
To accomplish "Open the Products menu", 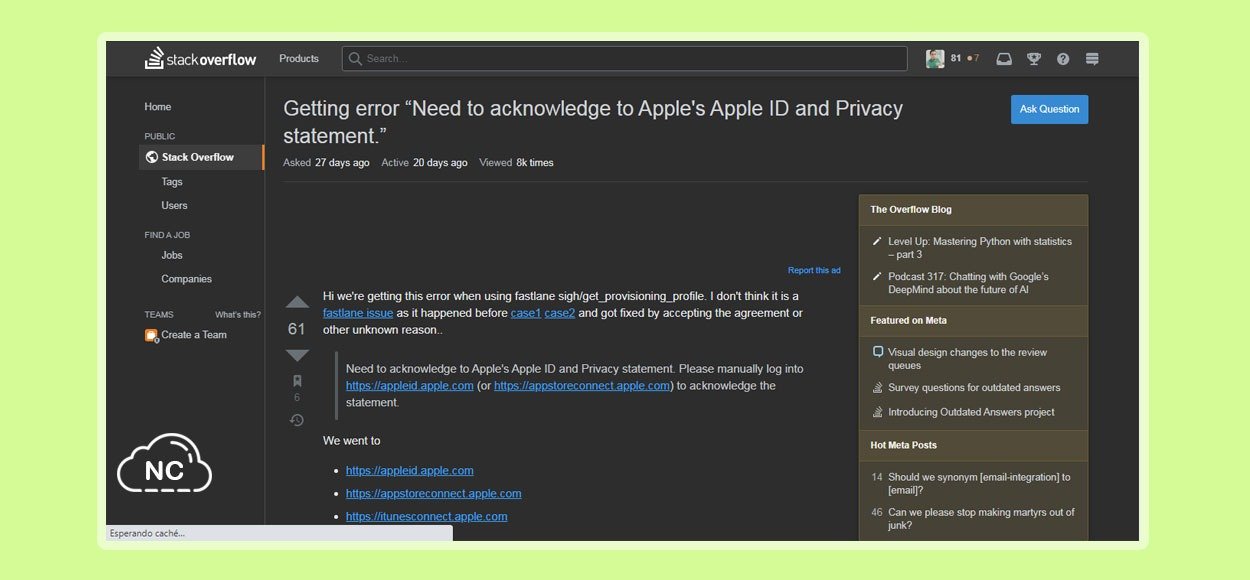I will (x=299, y=59).
